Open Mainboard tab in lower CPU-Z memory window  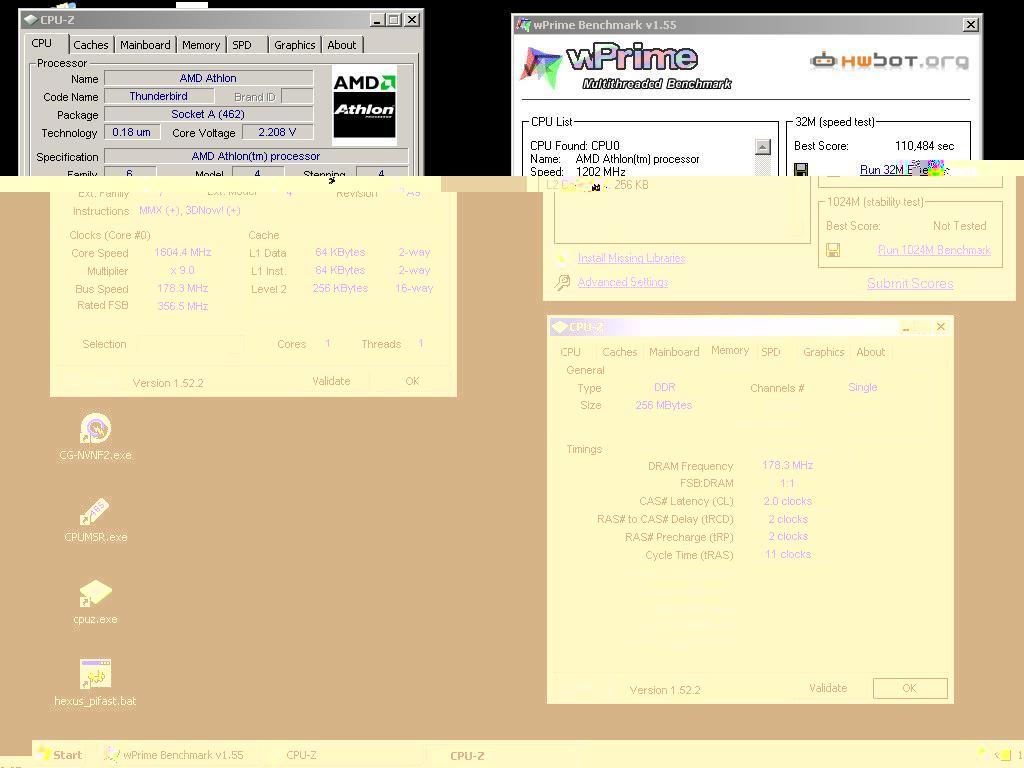tap(674, 352)
